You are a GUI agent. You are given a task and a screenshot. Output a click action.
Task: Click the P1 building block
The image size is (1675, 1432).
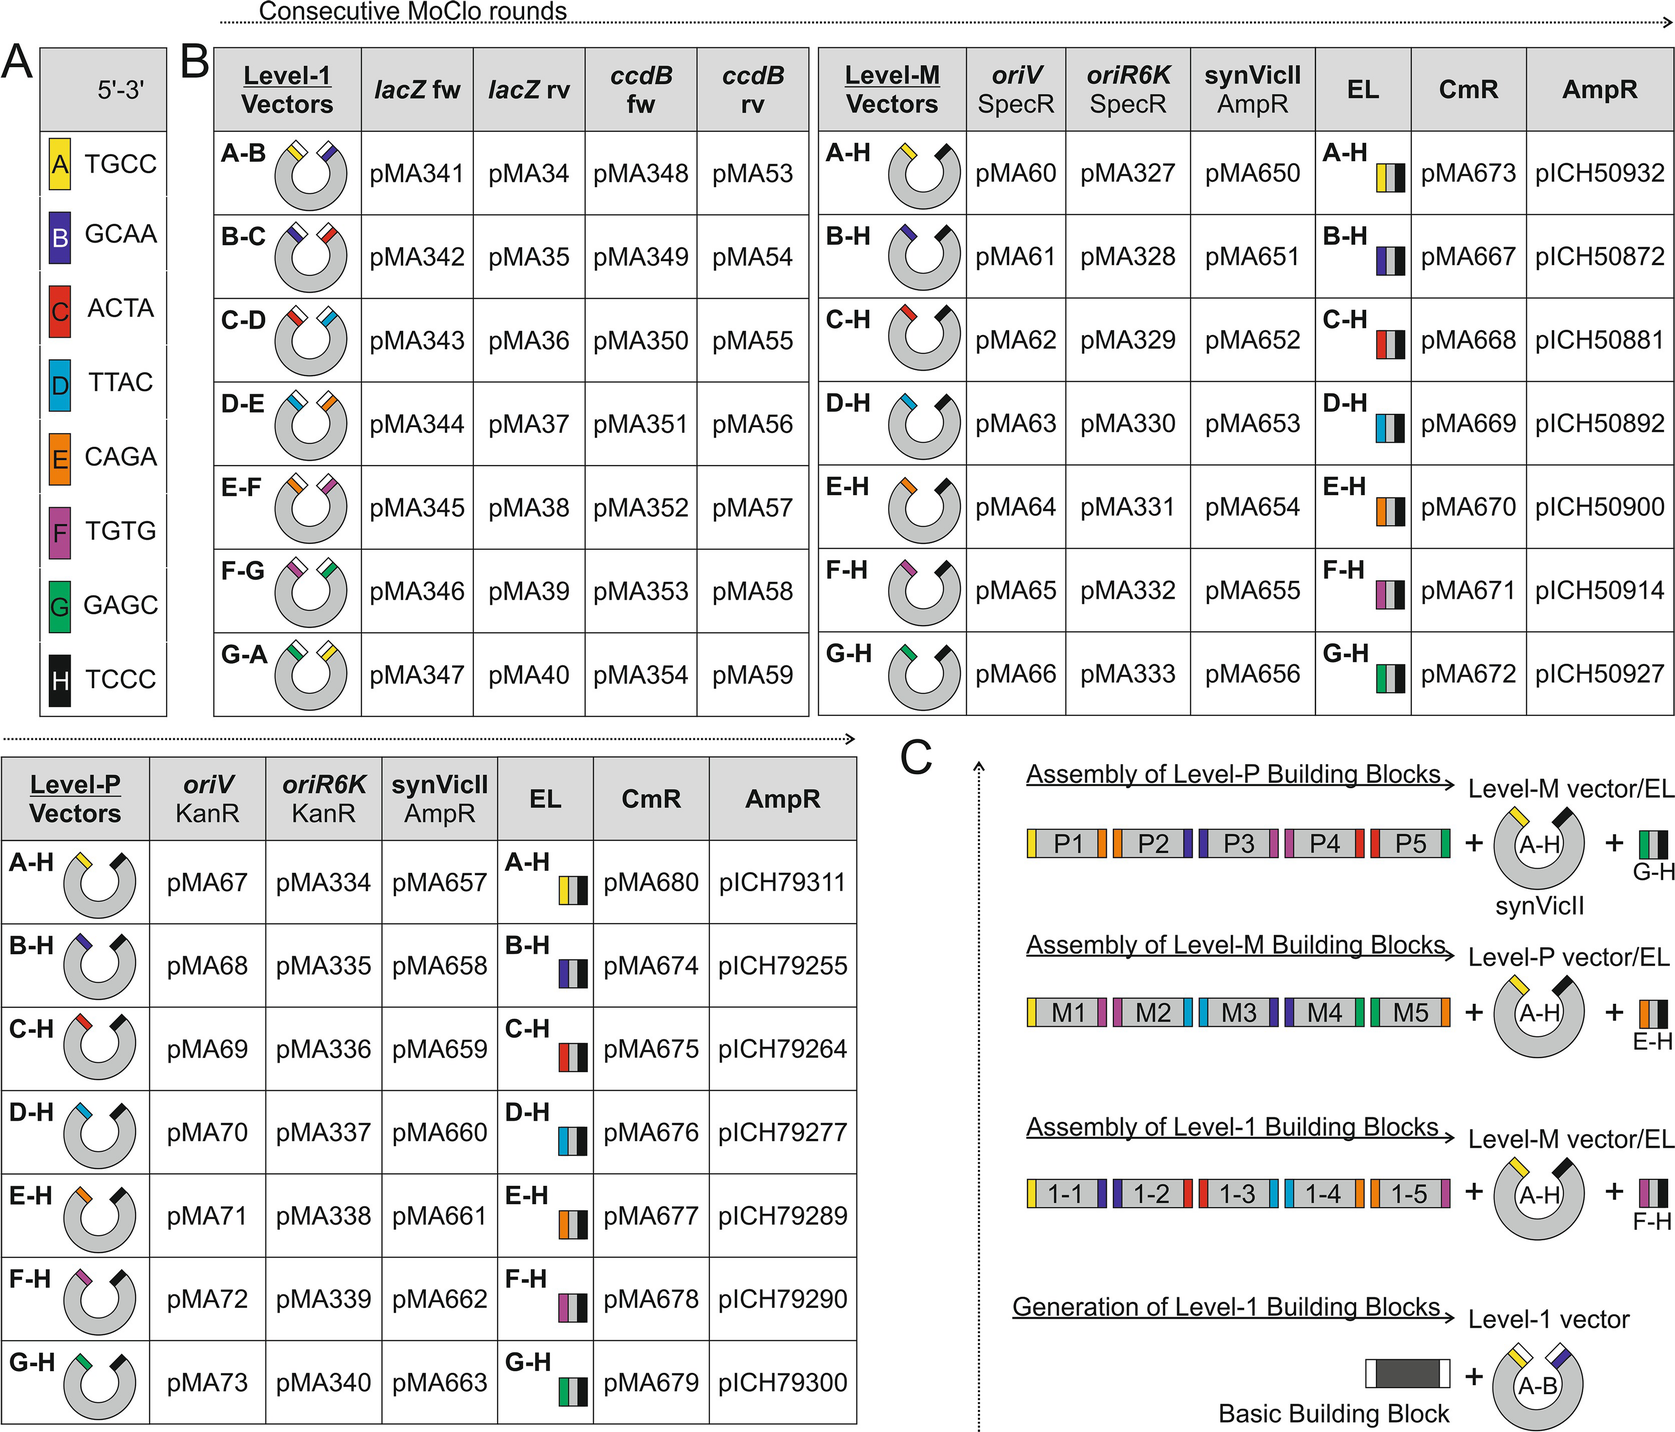coord(1067,844)
